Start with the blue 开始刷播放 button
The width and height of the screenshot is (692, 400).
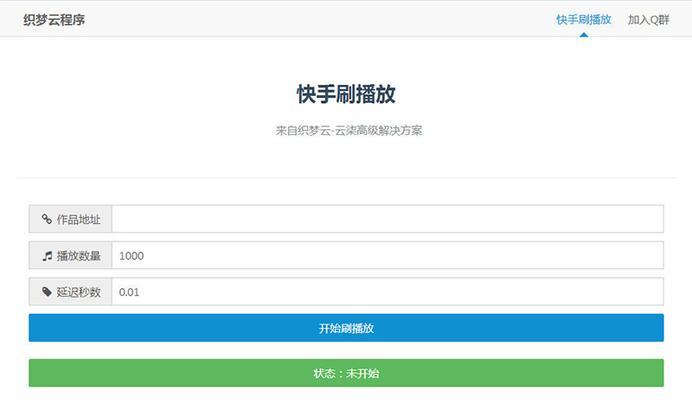(346, 328)
